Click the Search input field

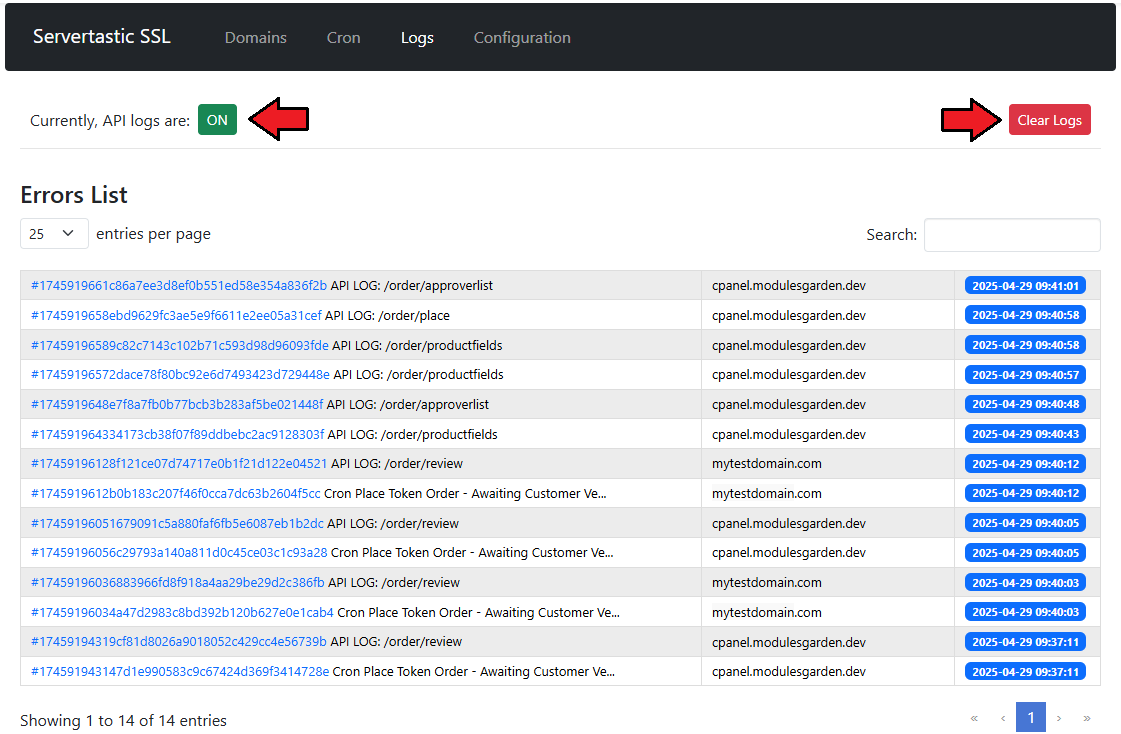pyautogui.click(x=1011, y=235)
